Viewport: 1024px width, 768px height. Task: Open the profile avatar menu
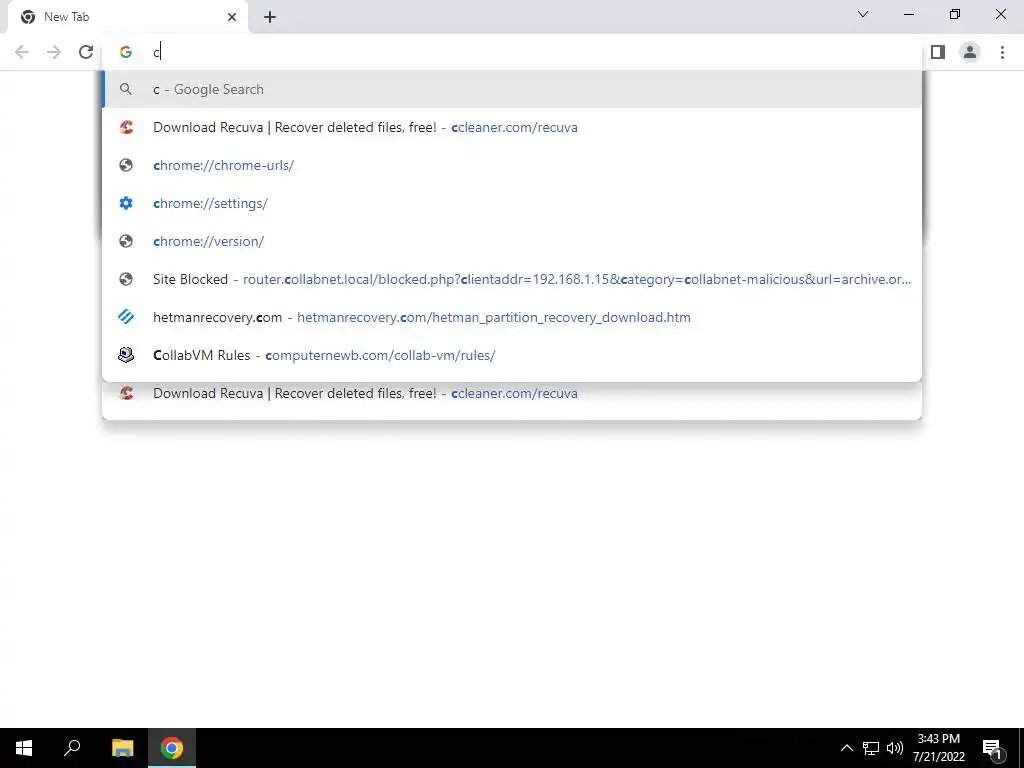(970, 52)
